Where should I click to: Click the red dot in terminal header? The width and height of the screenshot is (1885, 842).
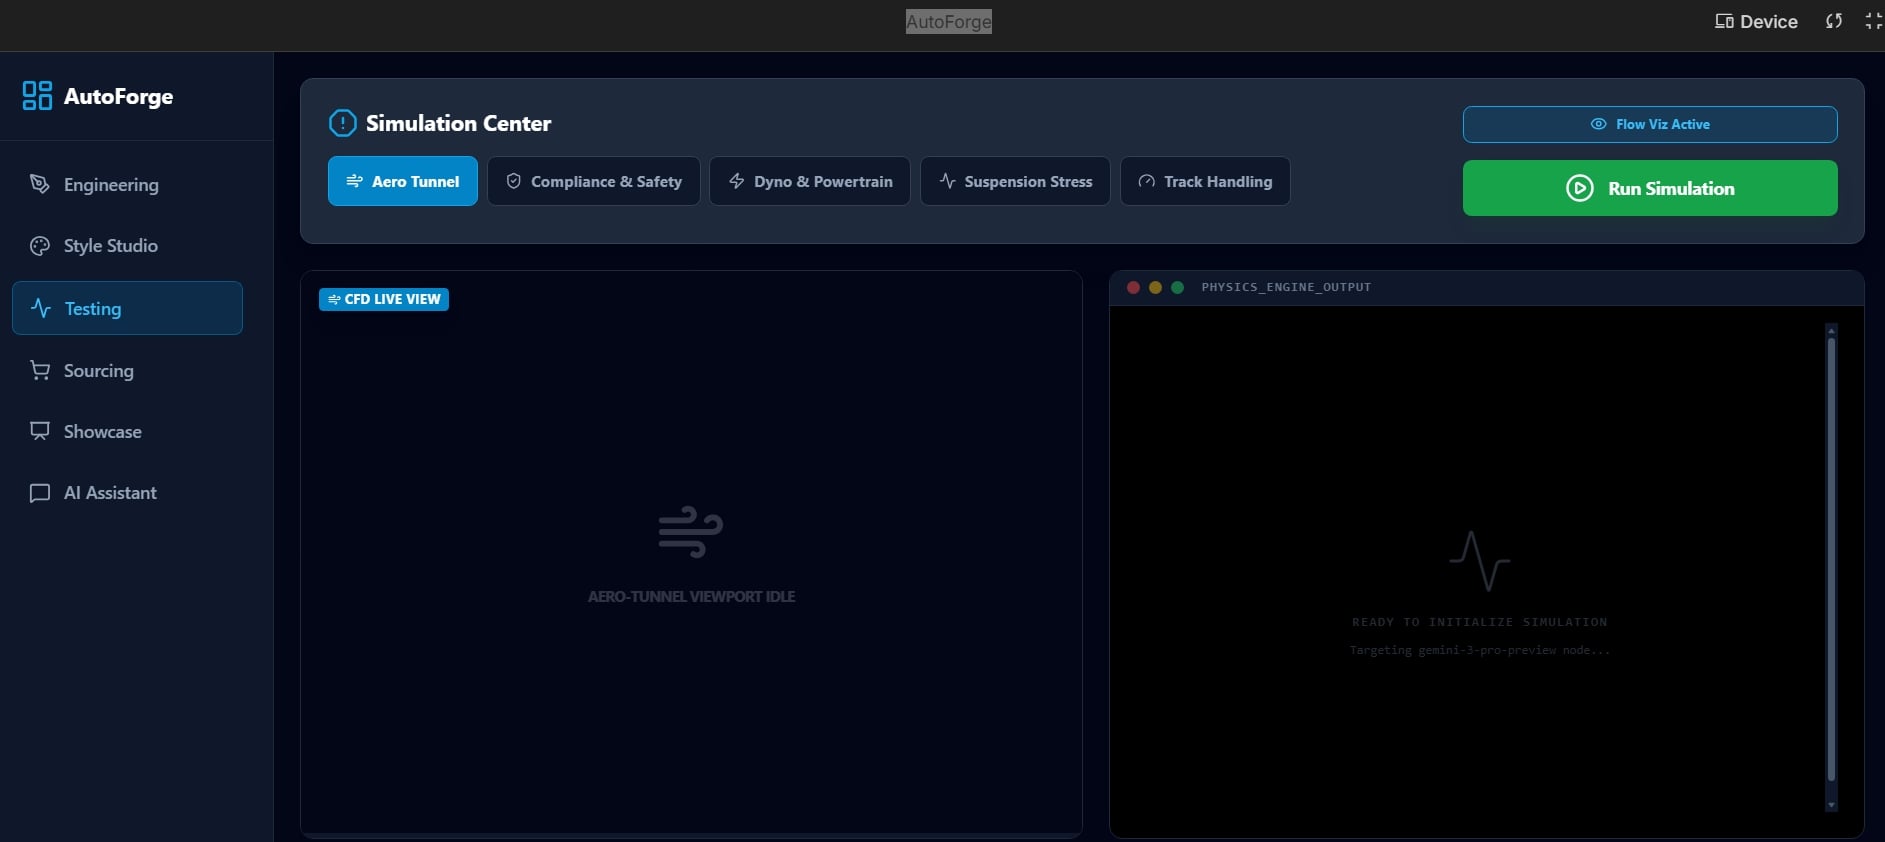pyautogui.click(x=1133, y=288)
